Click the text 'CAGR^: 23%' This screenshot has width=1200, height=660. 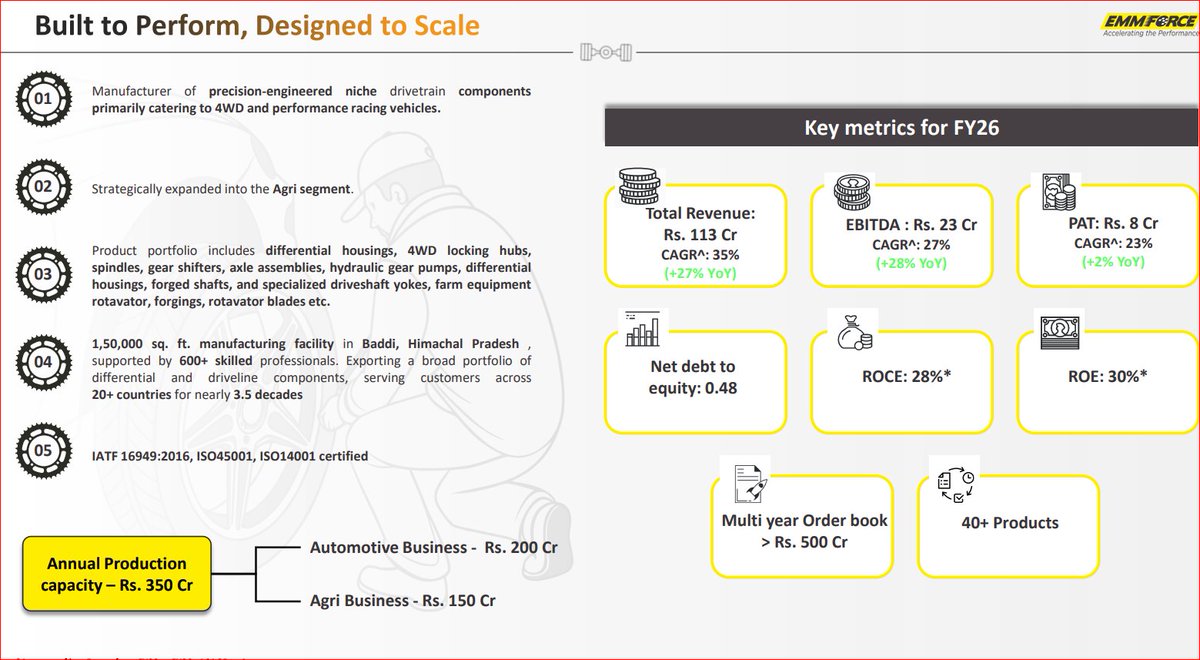[1113, 243]
